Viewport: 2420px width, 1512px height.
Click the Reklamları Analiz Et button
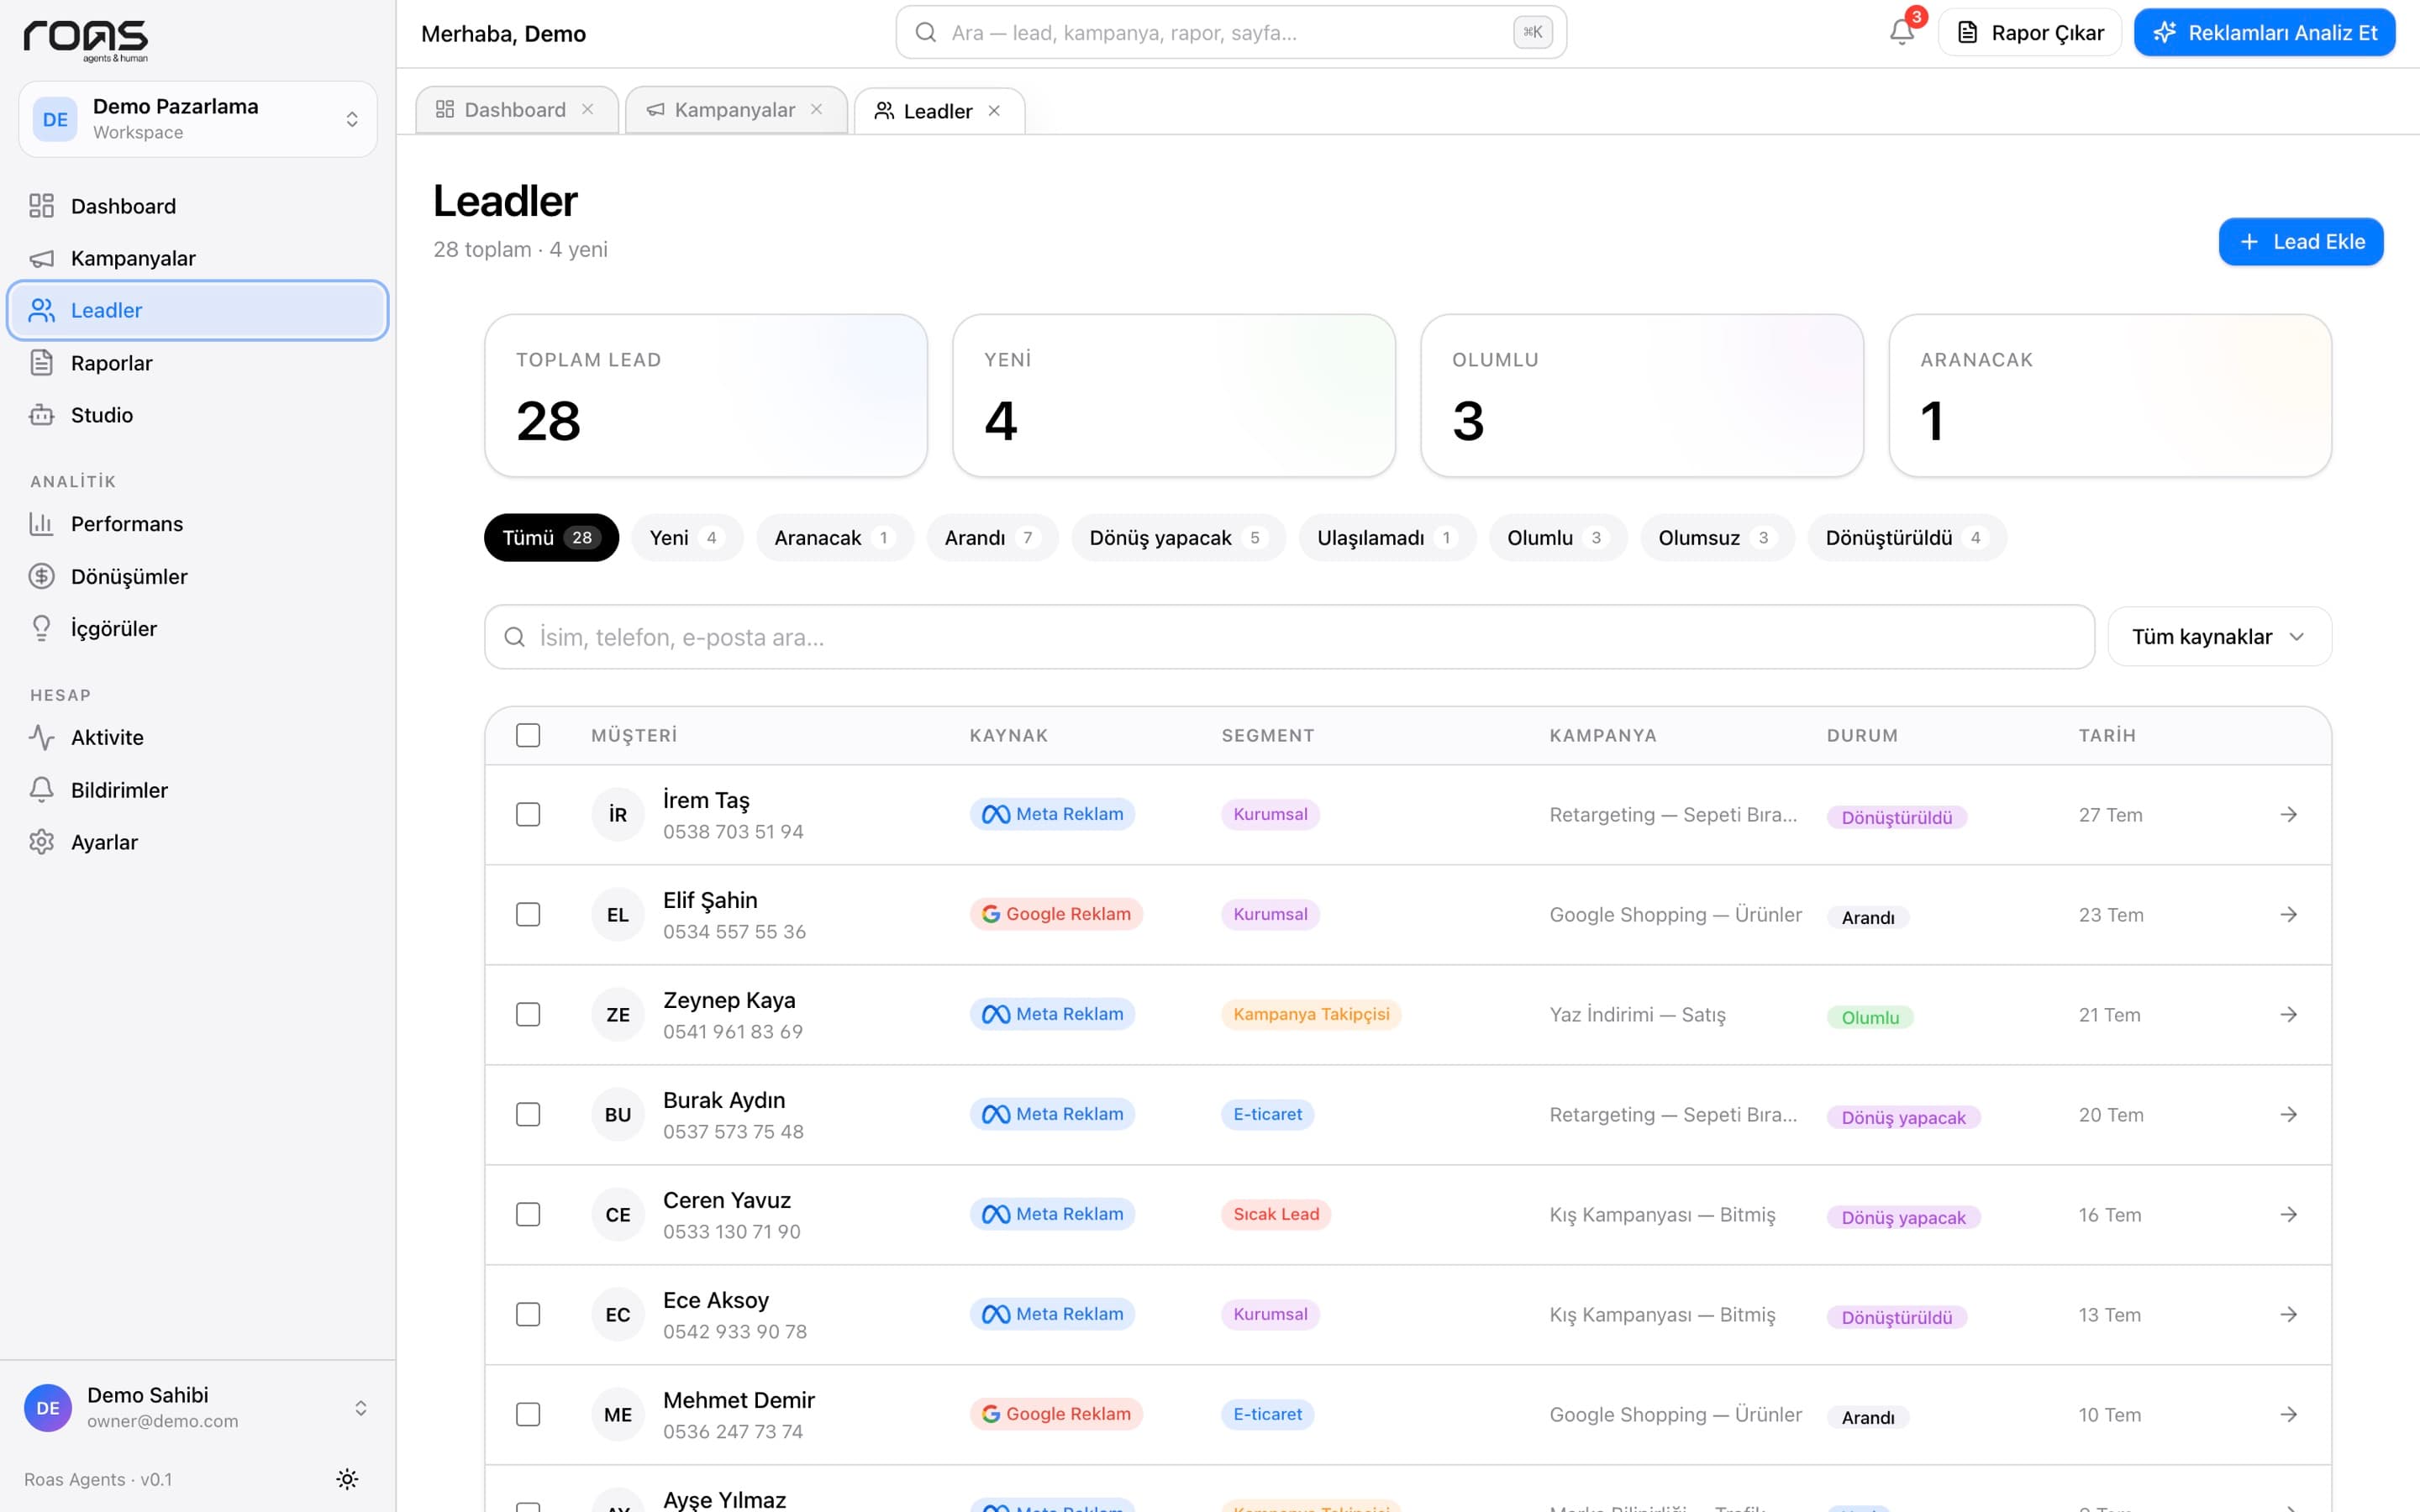2264,33
